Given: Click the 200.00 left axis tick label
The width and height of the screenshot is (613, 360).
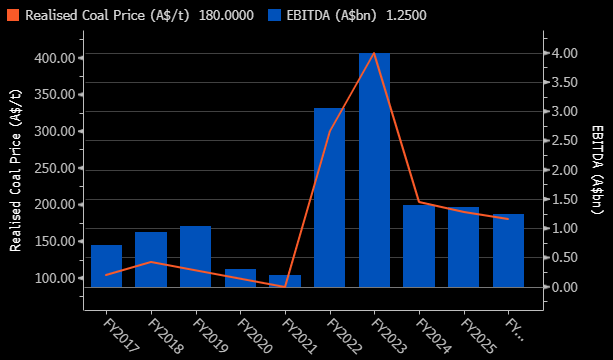Looking at the screenshot, I should point(54,205).
